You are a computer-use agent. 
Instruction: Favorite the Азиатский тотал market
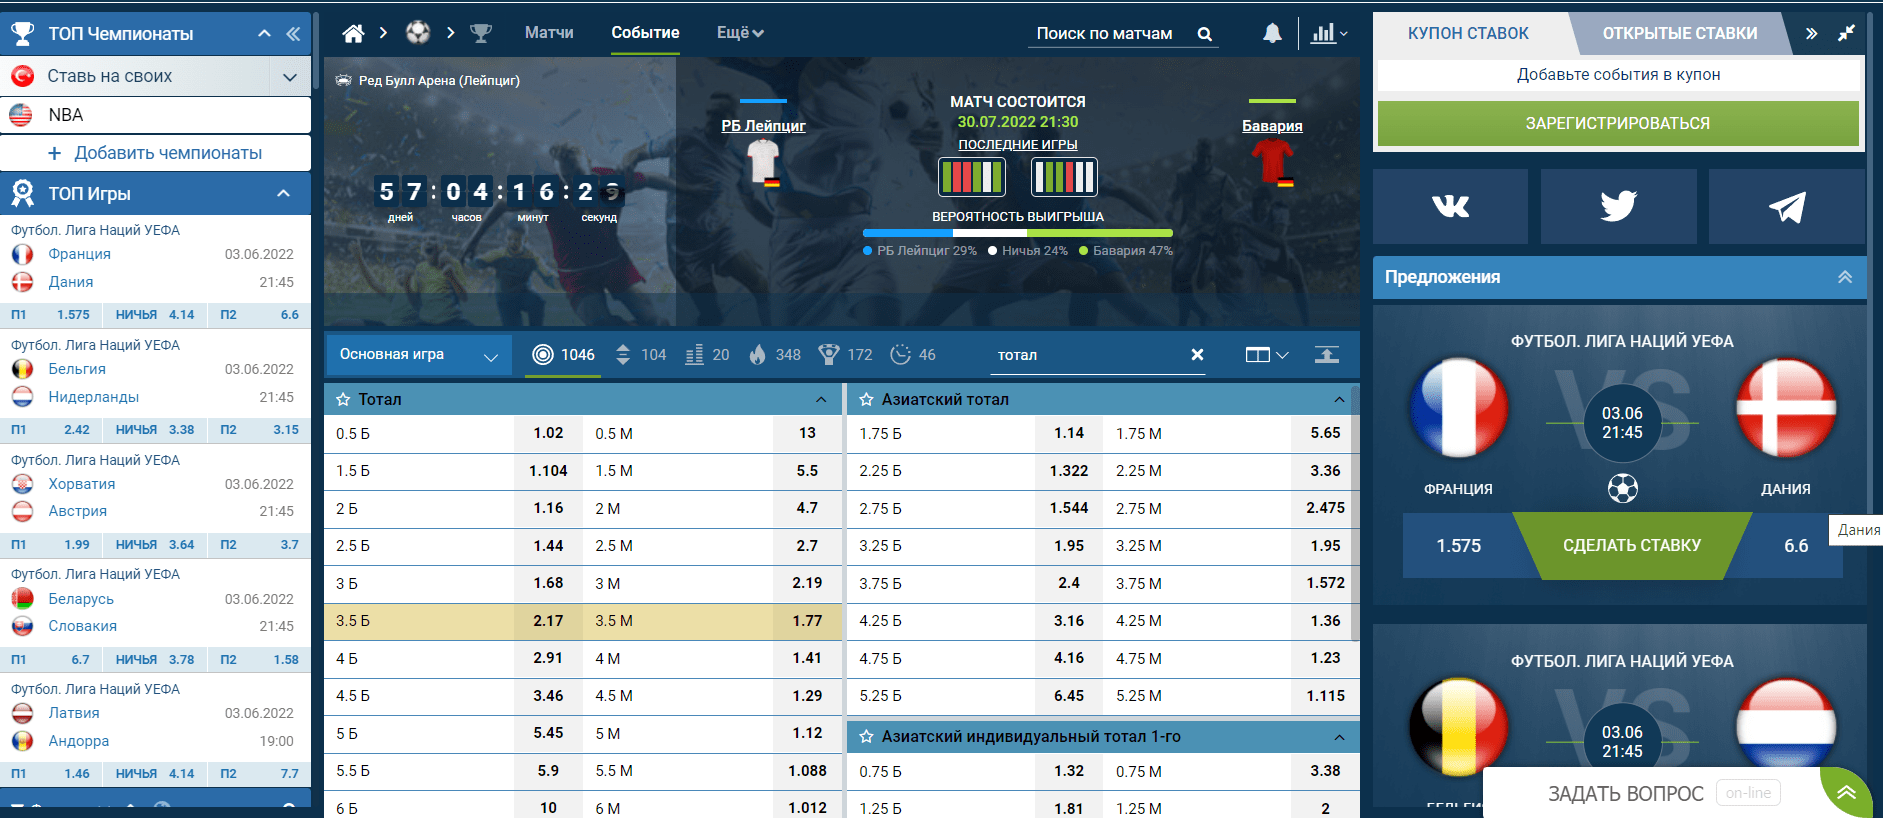point(866,399)
